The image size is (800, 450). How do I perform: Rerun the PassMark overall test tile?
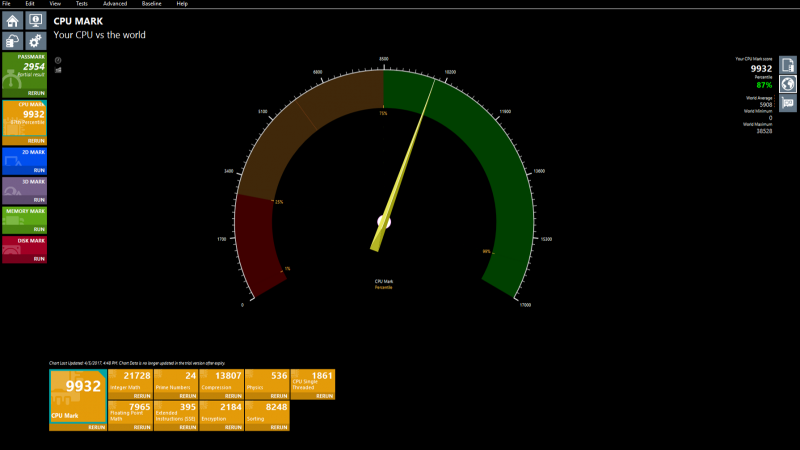click(37, 93)
